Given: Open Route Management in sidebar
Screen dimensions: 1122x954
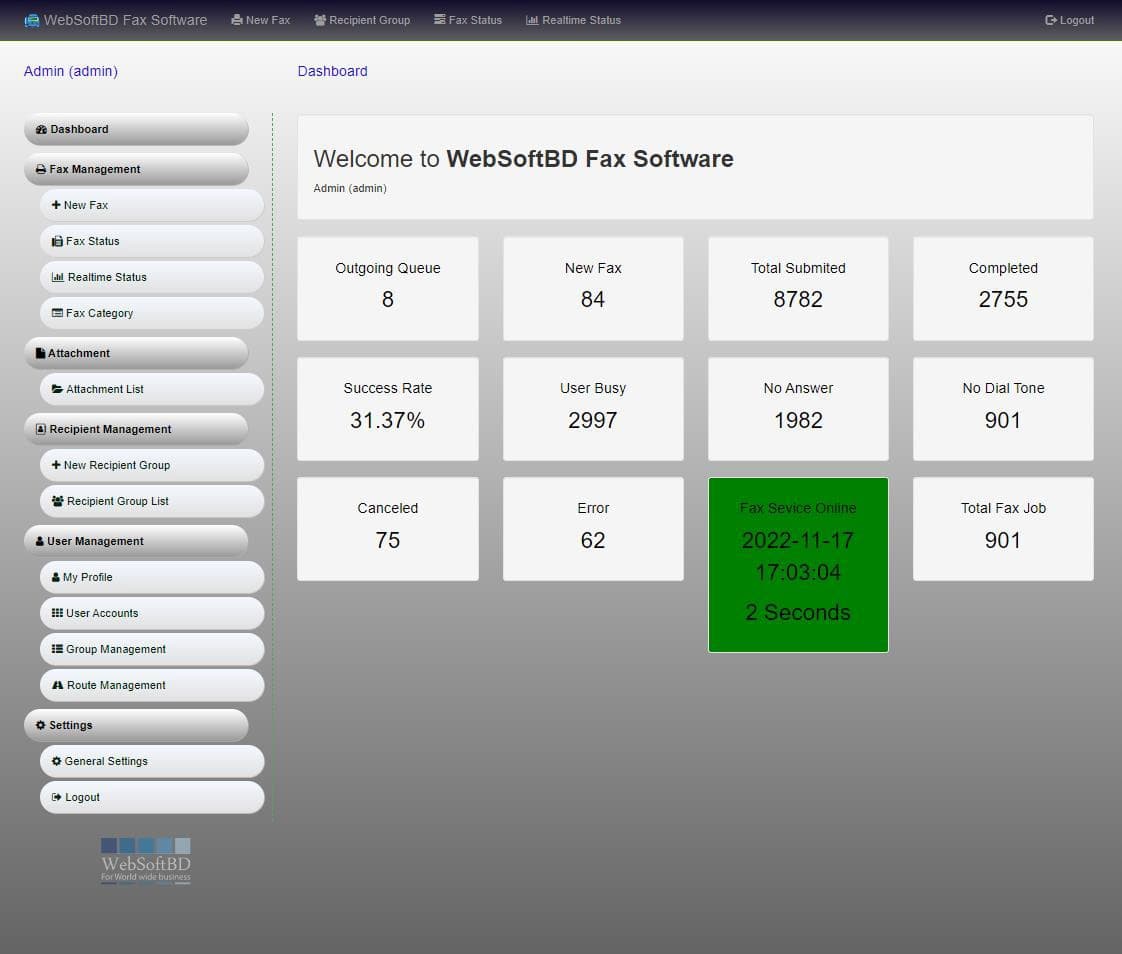Looking at the screenshot, I should coord(152,685).
